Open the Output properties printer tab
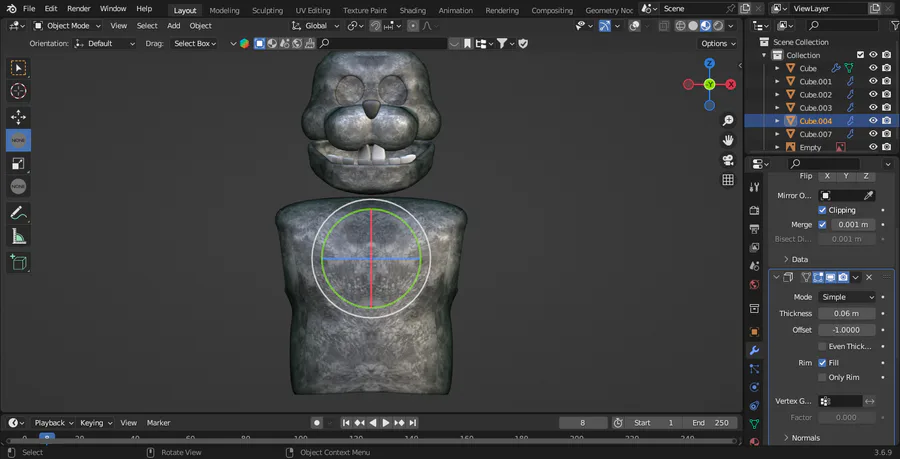 pos(754,229)
